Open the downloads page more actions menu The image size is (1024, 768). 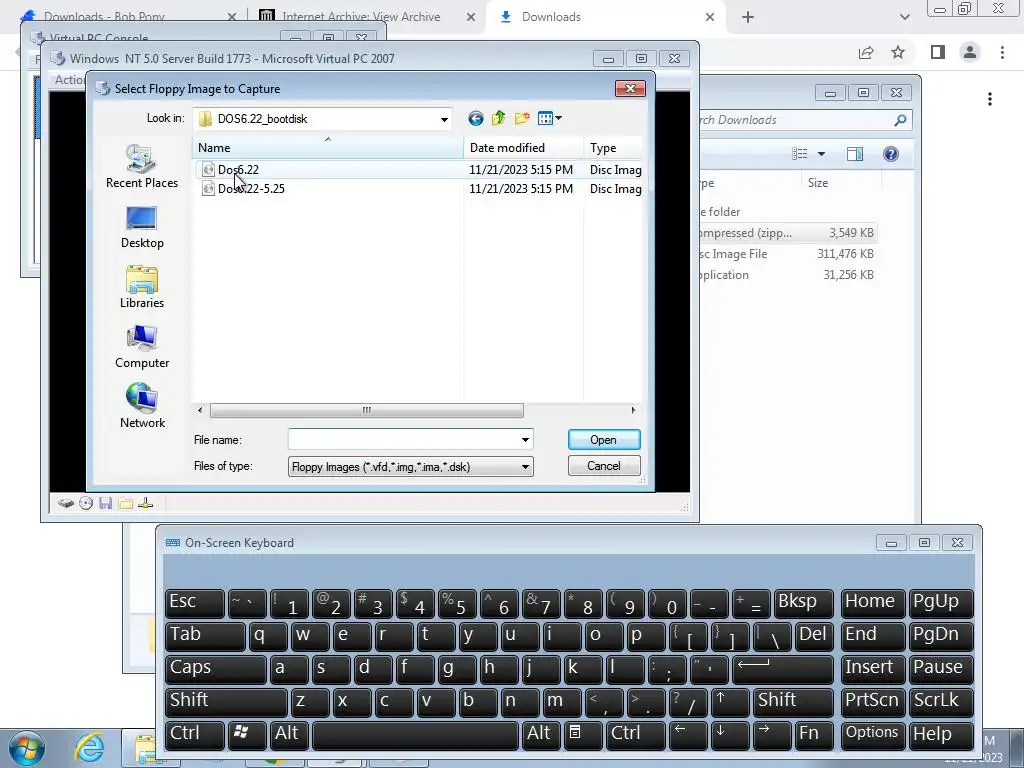coord(990,99)
